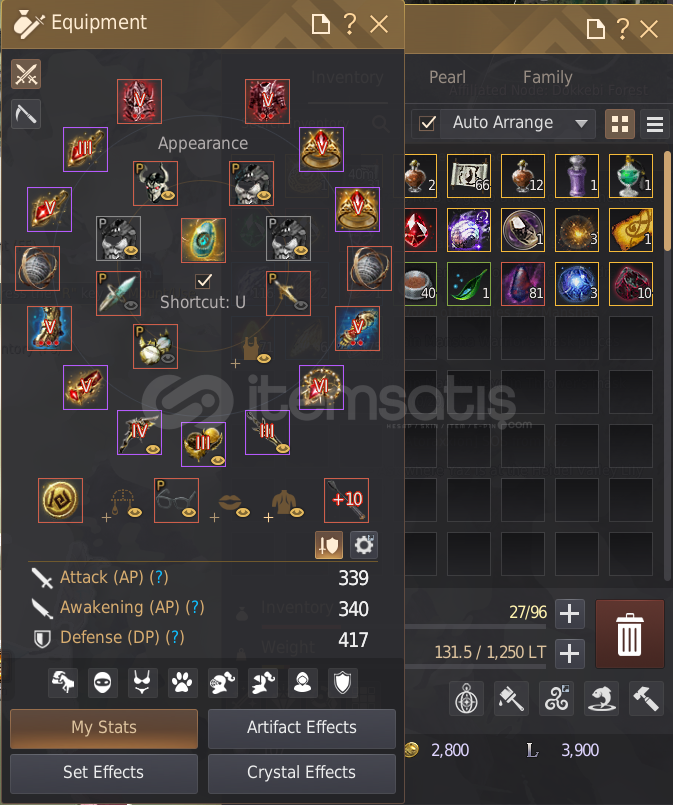Image resolution: width=673 pixels, height=805 pixels.
Task: Show Crystal Effects
Action: 302,773
